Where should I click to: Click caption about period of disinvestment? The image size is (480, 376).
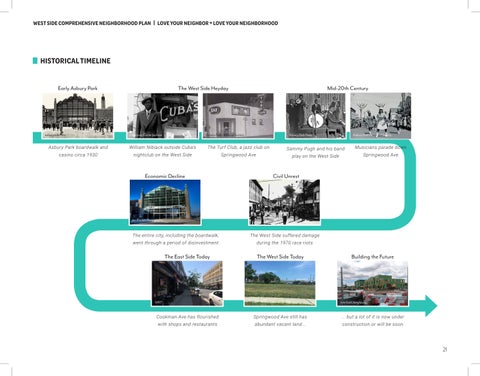[176, 239]
